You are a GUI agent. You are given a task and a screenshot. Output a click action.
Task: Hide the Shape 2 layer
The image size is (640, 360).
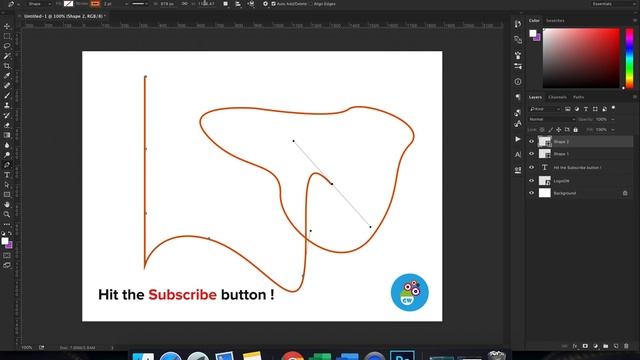tap(531, 141)
